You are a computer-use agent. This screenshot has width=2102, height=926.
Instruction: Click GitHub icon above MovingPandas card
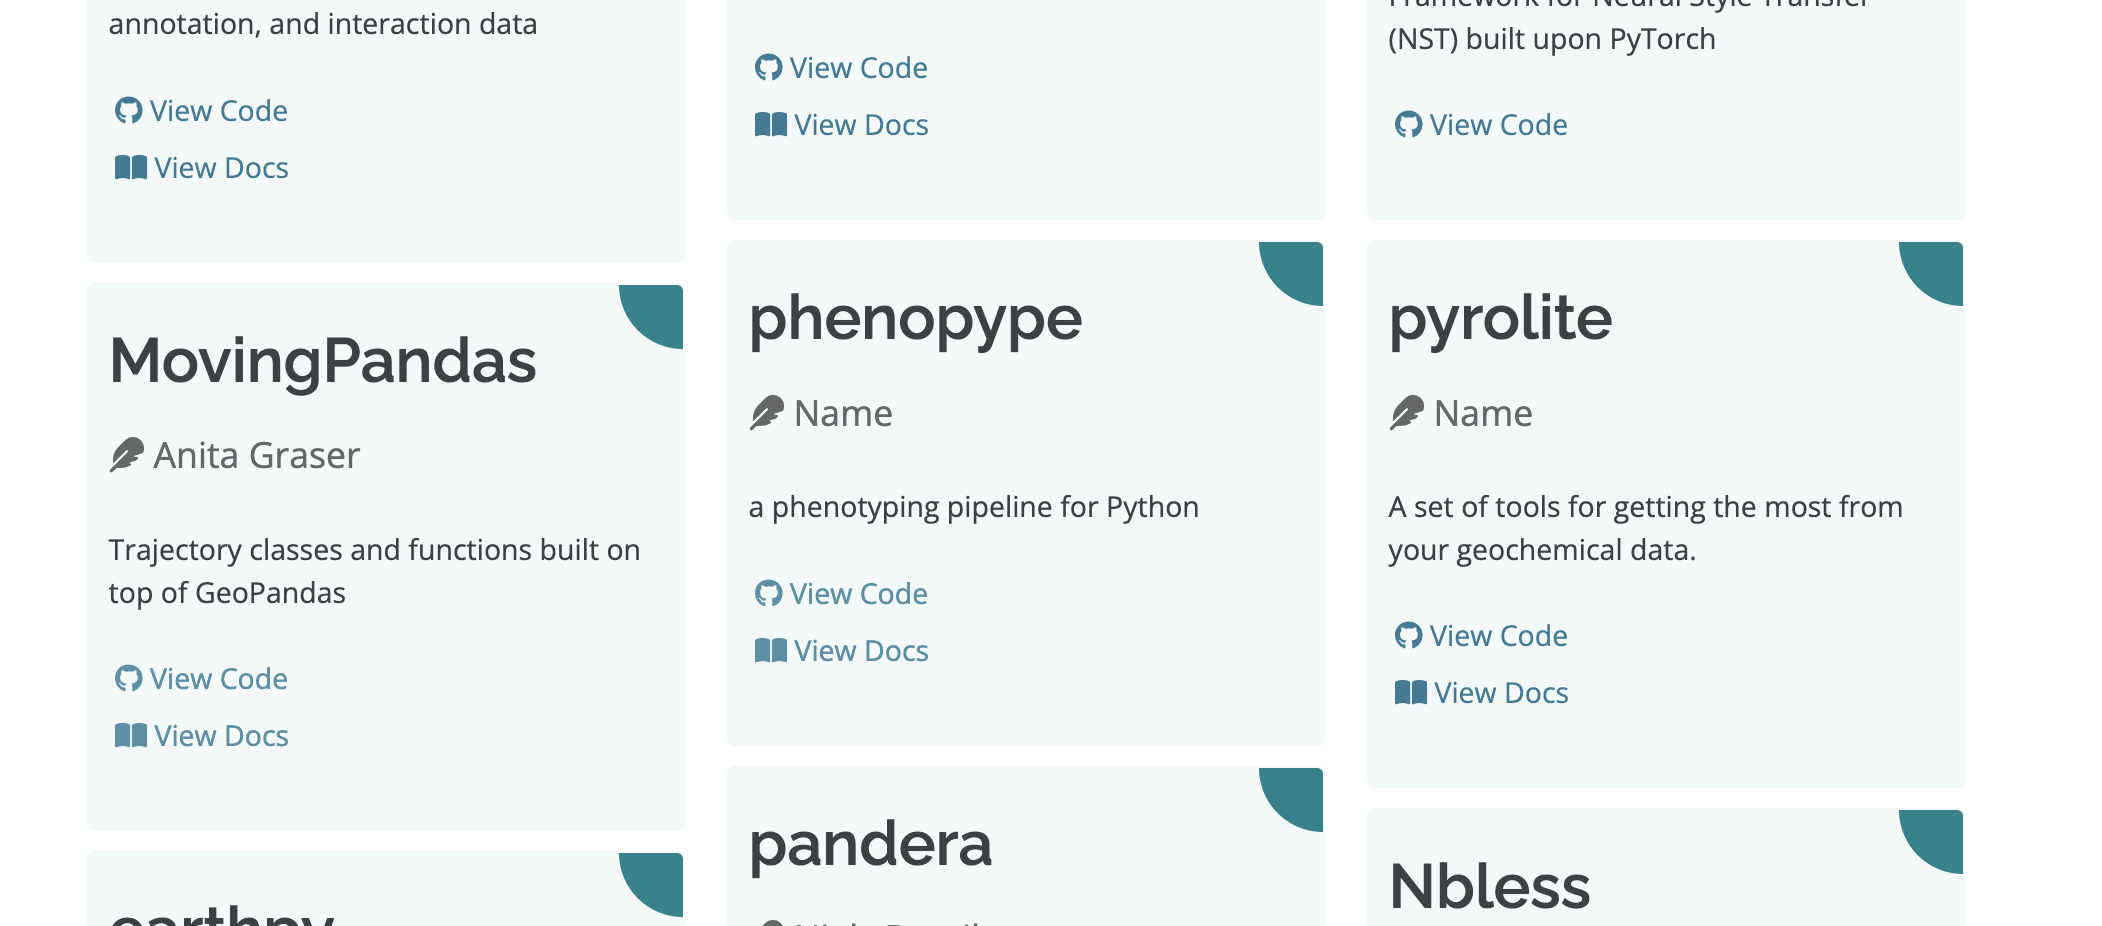[x=128, y=111]
